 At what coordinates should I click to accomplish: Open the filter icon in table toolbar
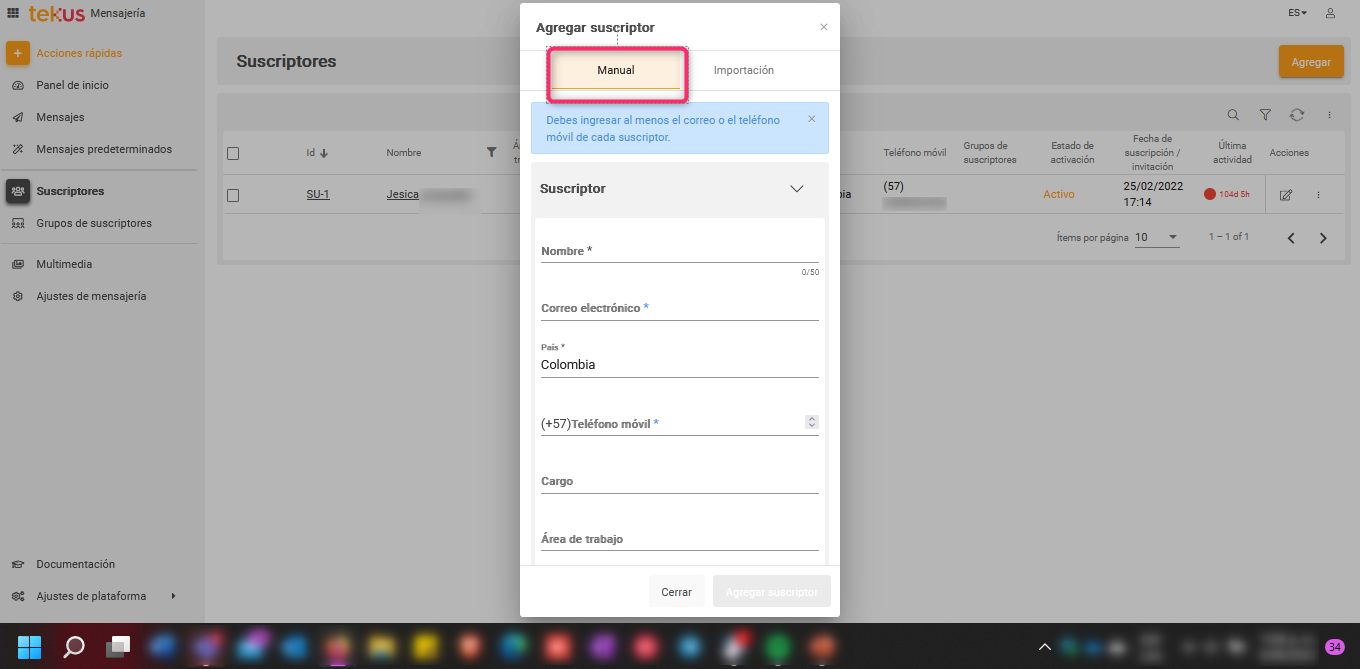click(x=1265, y=115)
